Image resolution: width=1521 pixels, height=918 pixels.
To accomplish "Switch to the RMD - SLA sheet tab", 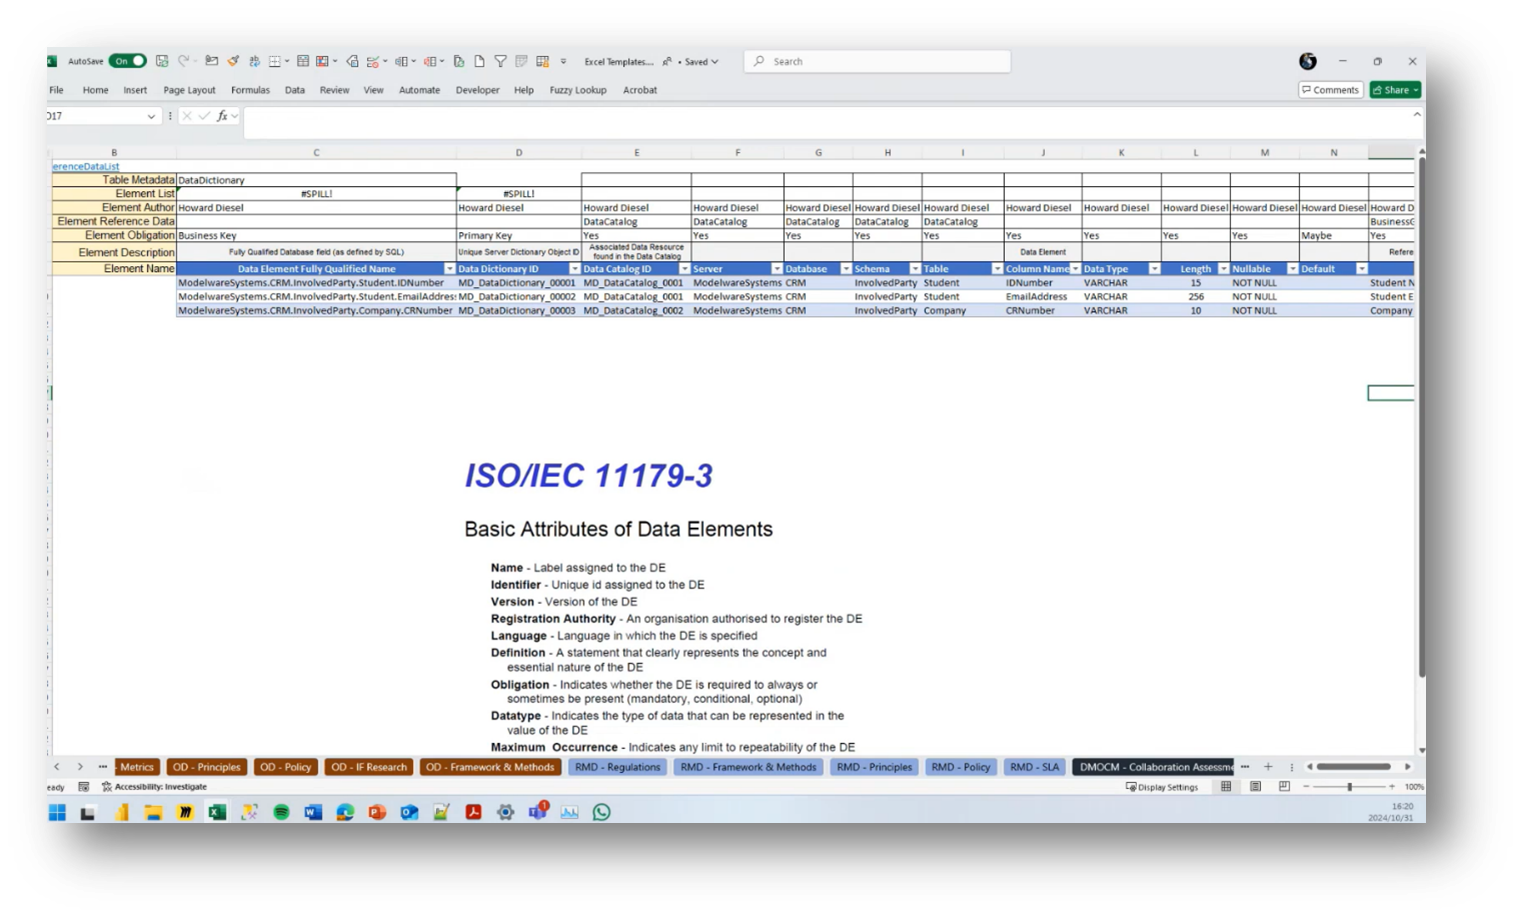I will click(x=1034, y=767).
